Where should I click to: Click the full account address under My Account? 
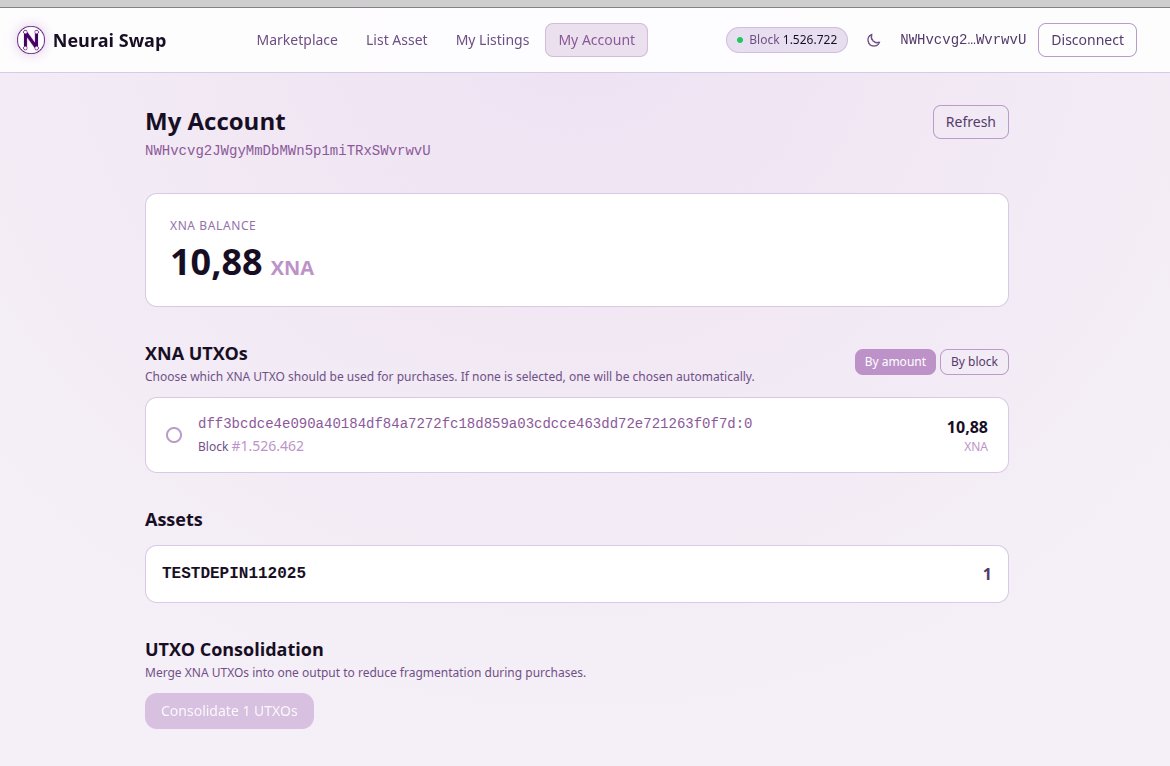click(287, 151)
